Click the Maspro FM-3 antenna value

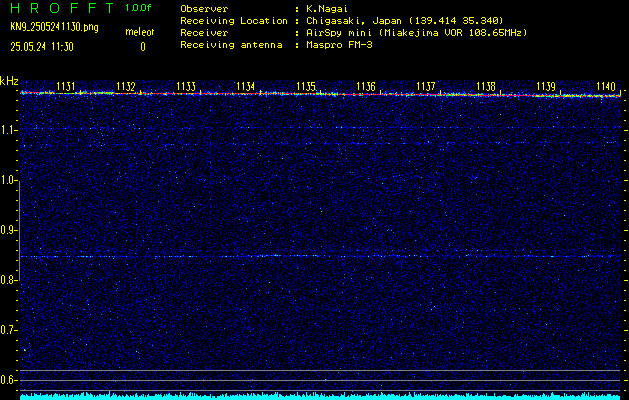pos(339,45)
